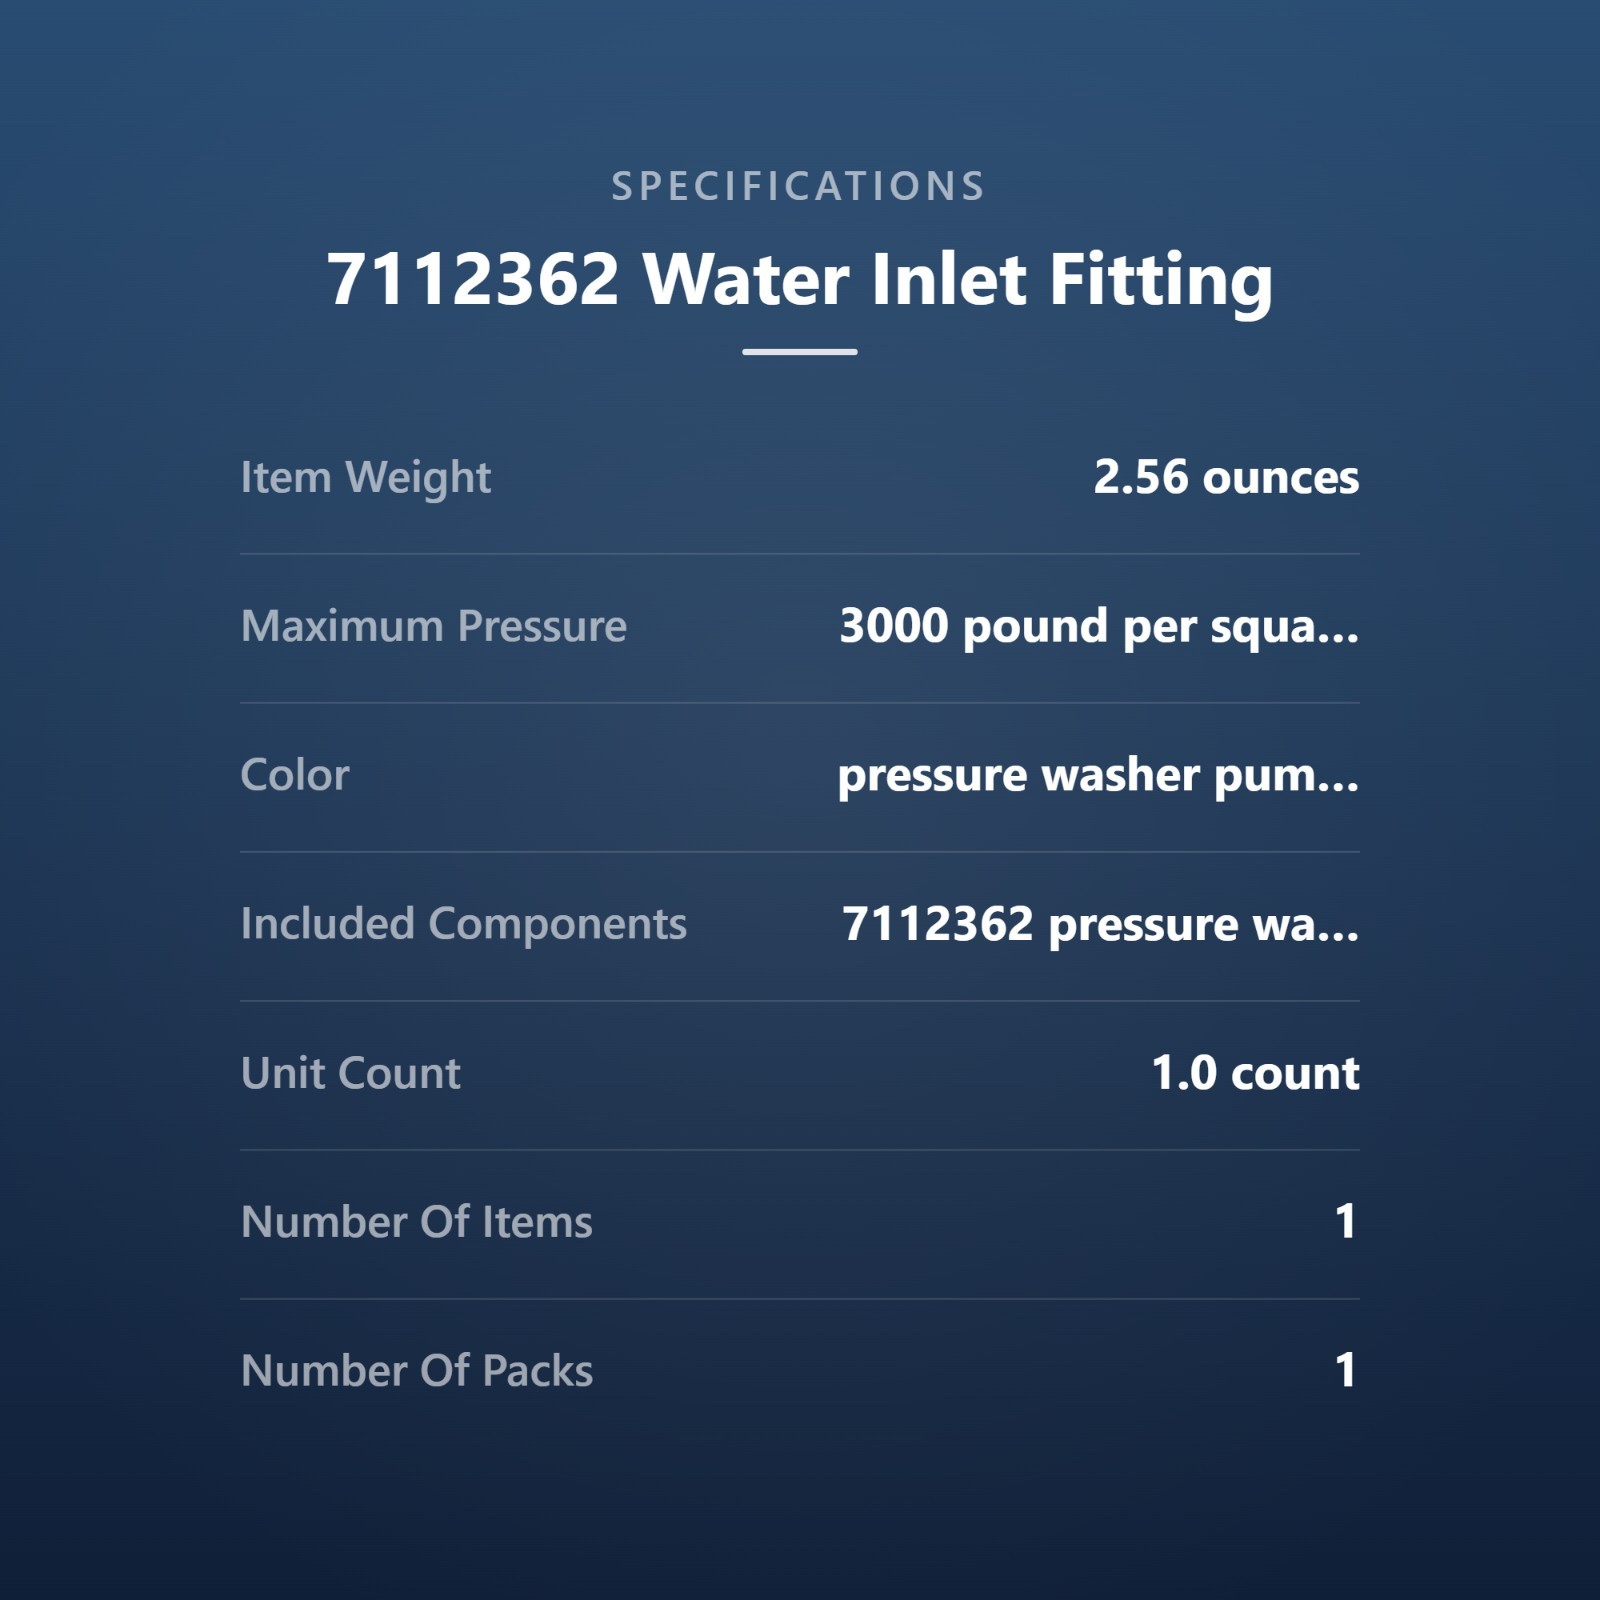Expand truncated pressure washer pum... value
The image size is (1600, 1600).
[x=1098, y=776]
